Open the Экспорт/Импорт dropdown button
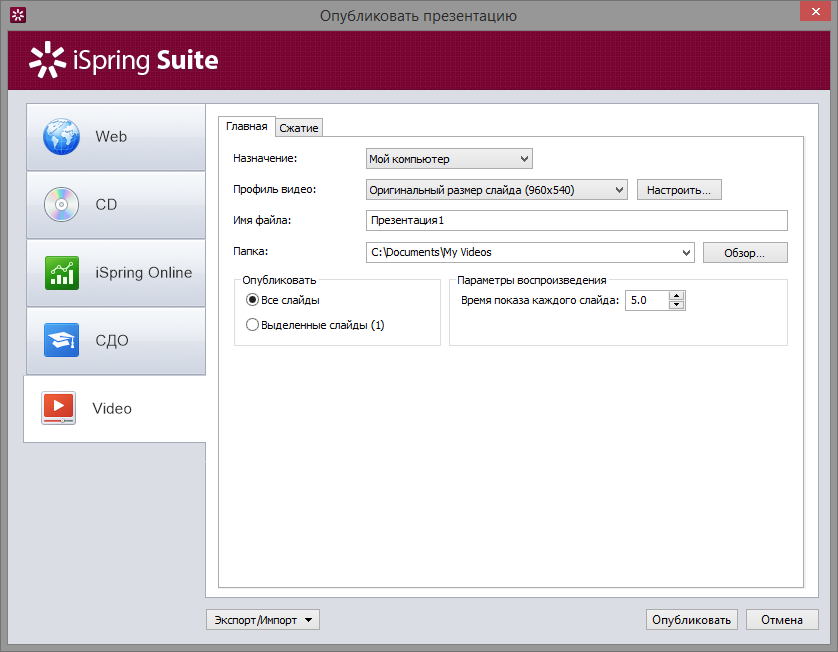Image resolution: width=838 pixels, height=652 pixels. [x=263, y=620]
